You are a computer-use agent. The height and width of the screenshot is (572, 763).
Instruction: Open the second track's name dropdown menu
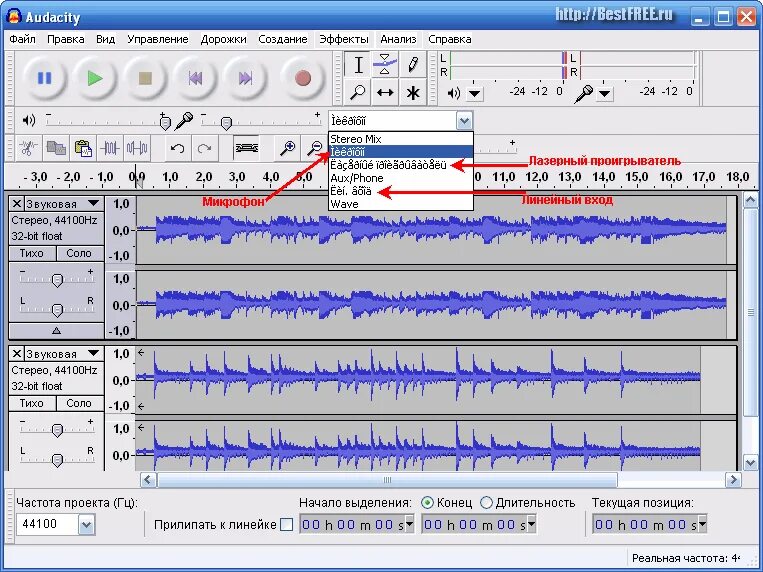(x=93, y=353)
